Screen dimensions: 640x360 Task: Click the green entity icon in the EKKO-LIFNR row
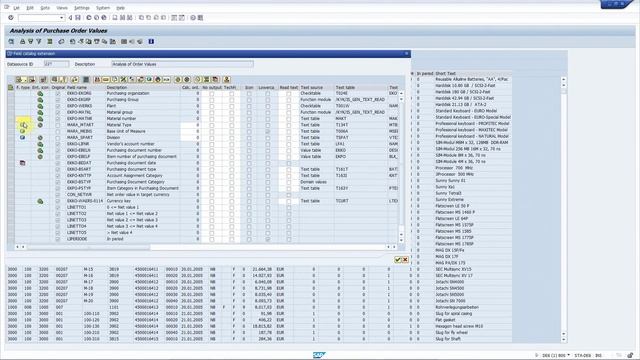point(40,144)
